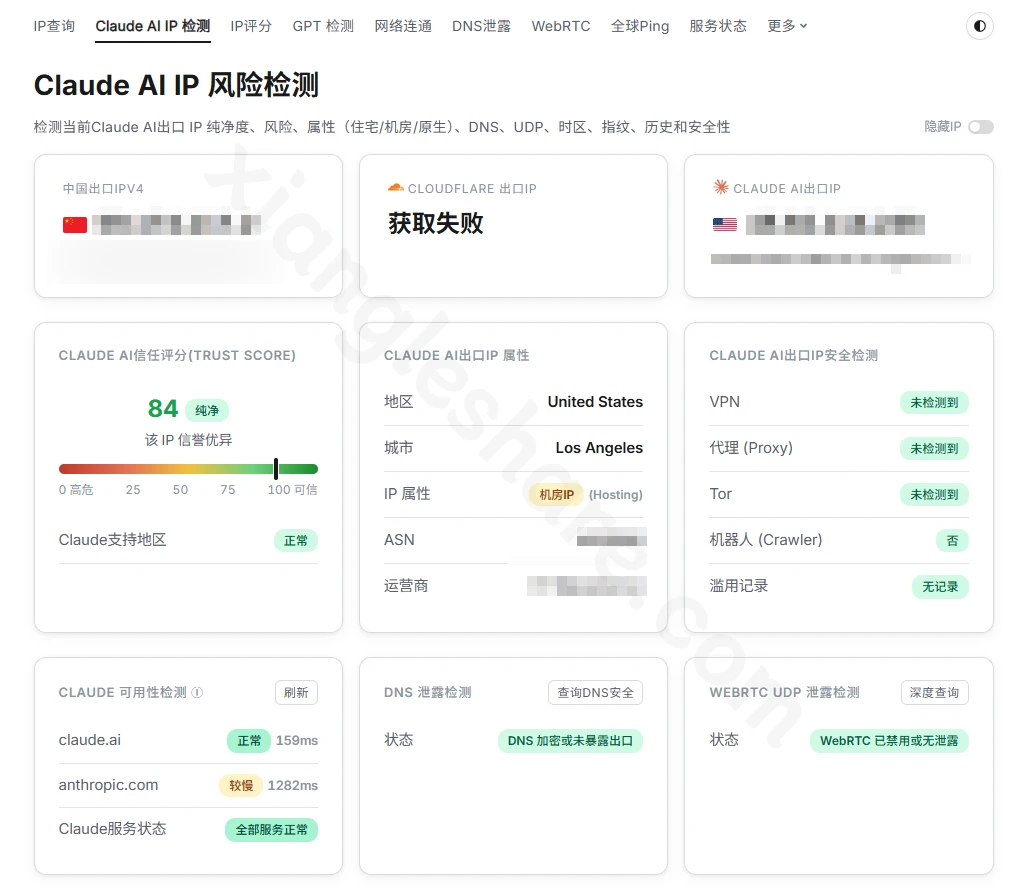The height and width of the screenshot is (890, 1012).
Task: Open the 服务状态 tab
Action: point(718,26)
